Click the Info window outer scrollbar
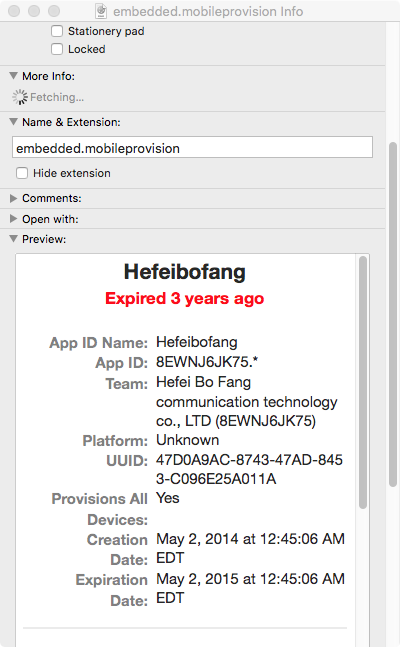The height and width of the screenshot is (647, 400). click(x=393, y=316)
